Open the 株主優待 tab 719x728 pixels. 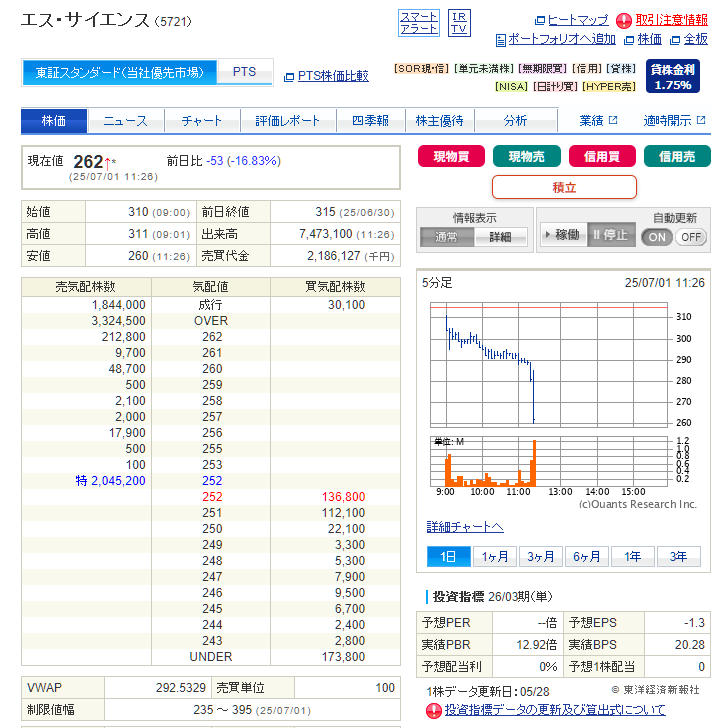[x=440, y=121]
